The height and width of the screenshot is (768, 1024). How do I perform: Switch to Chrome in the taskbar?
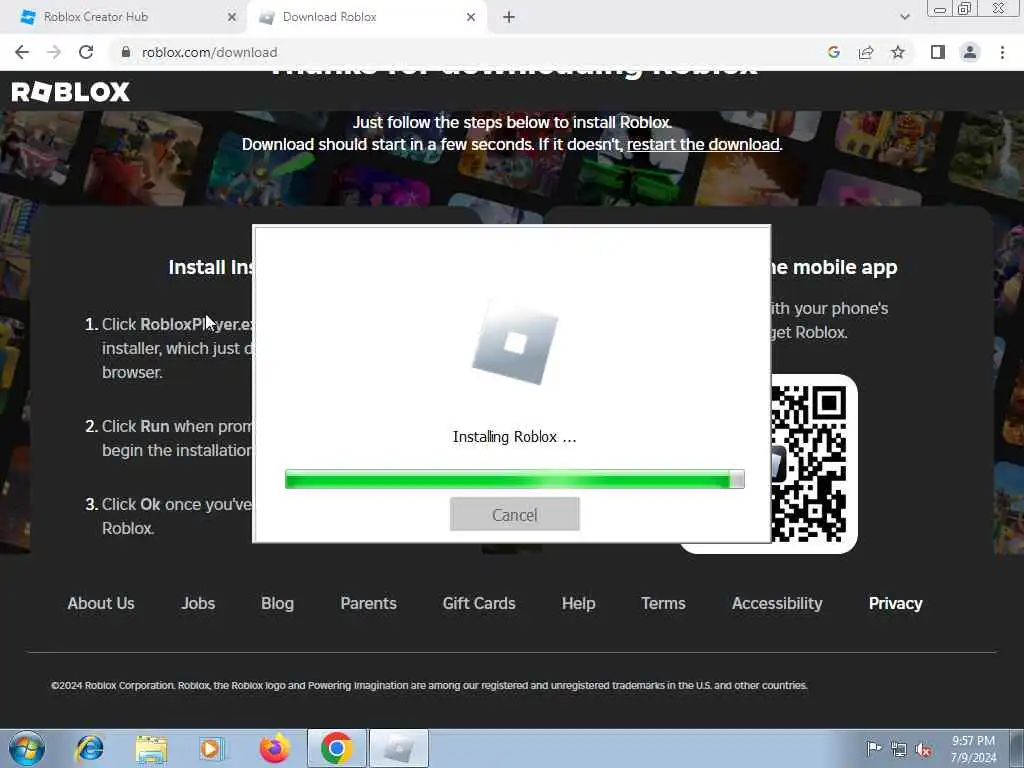click(337, 748)
